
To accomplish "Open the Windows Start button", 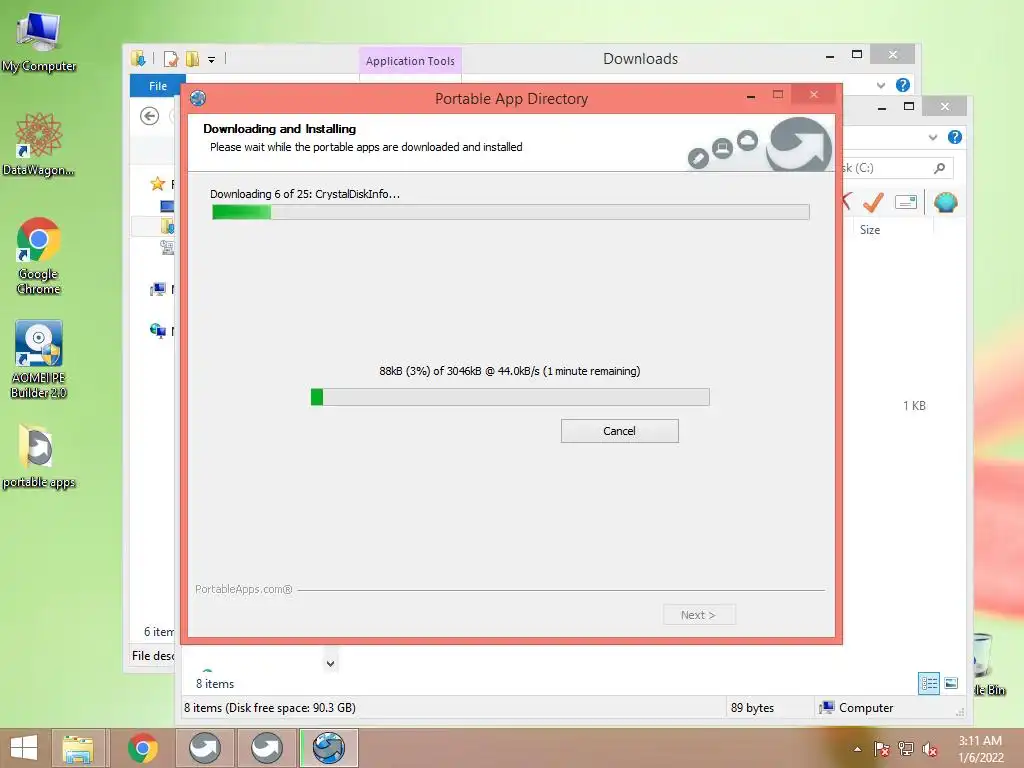I will pyautogui.click(x=24, y=748).
